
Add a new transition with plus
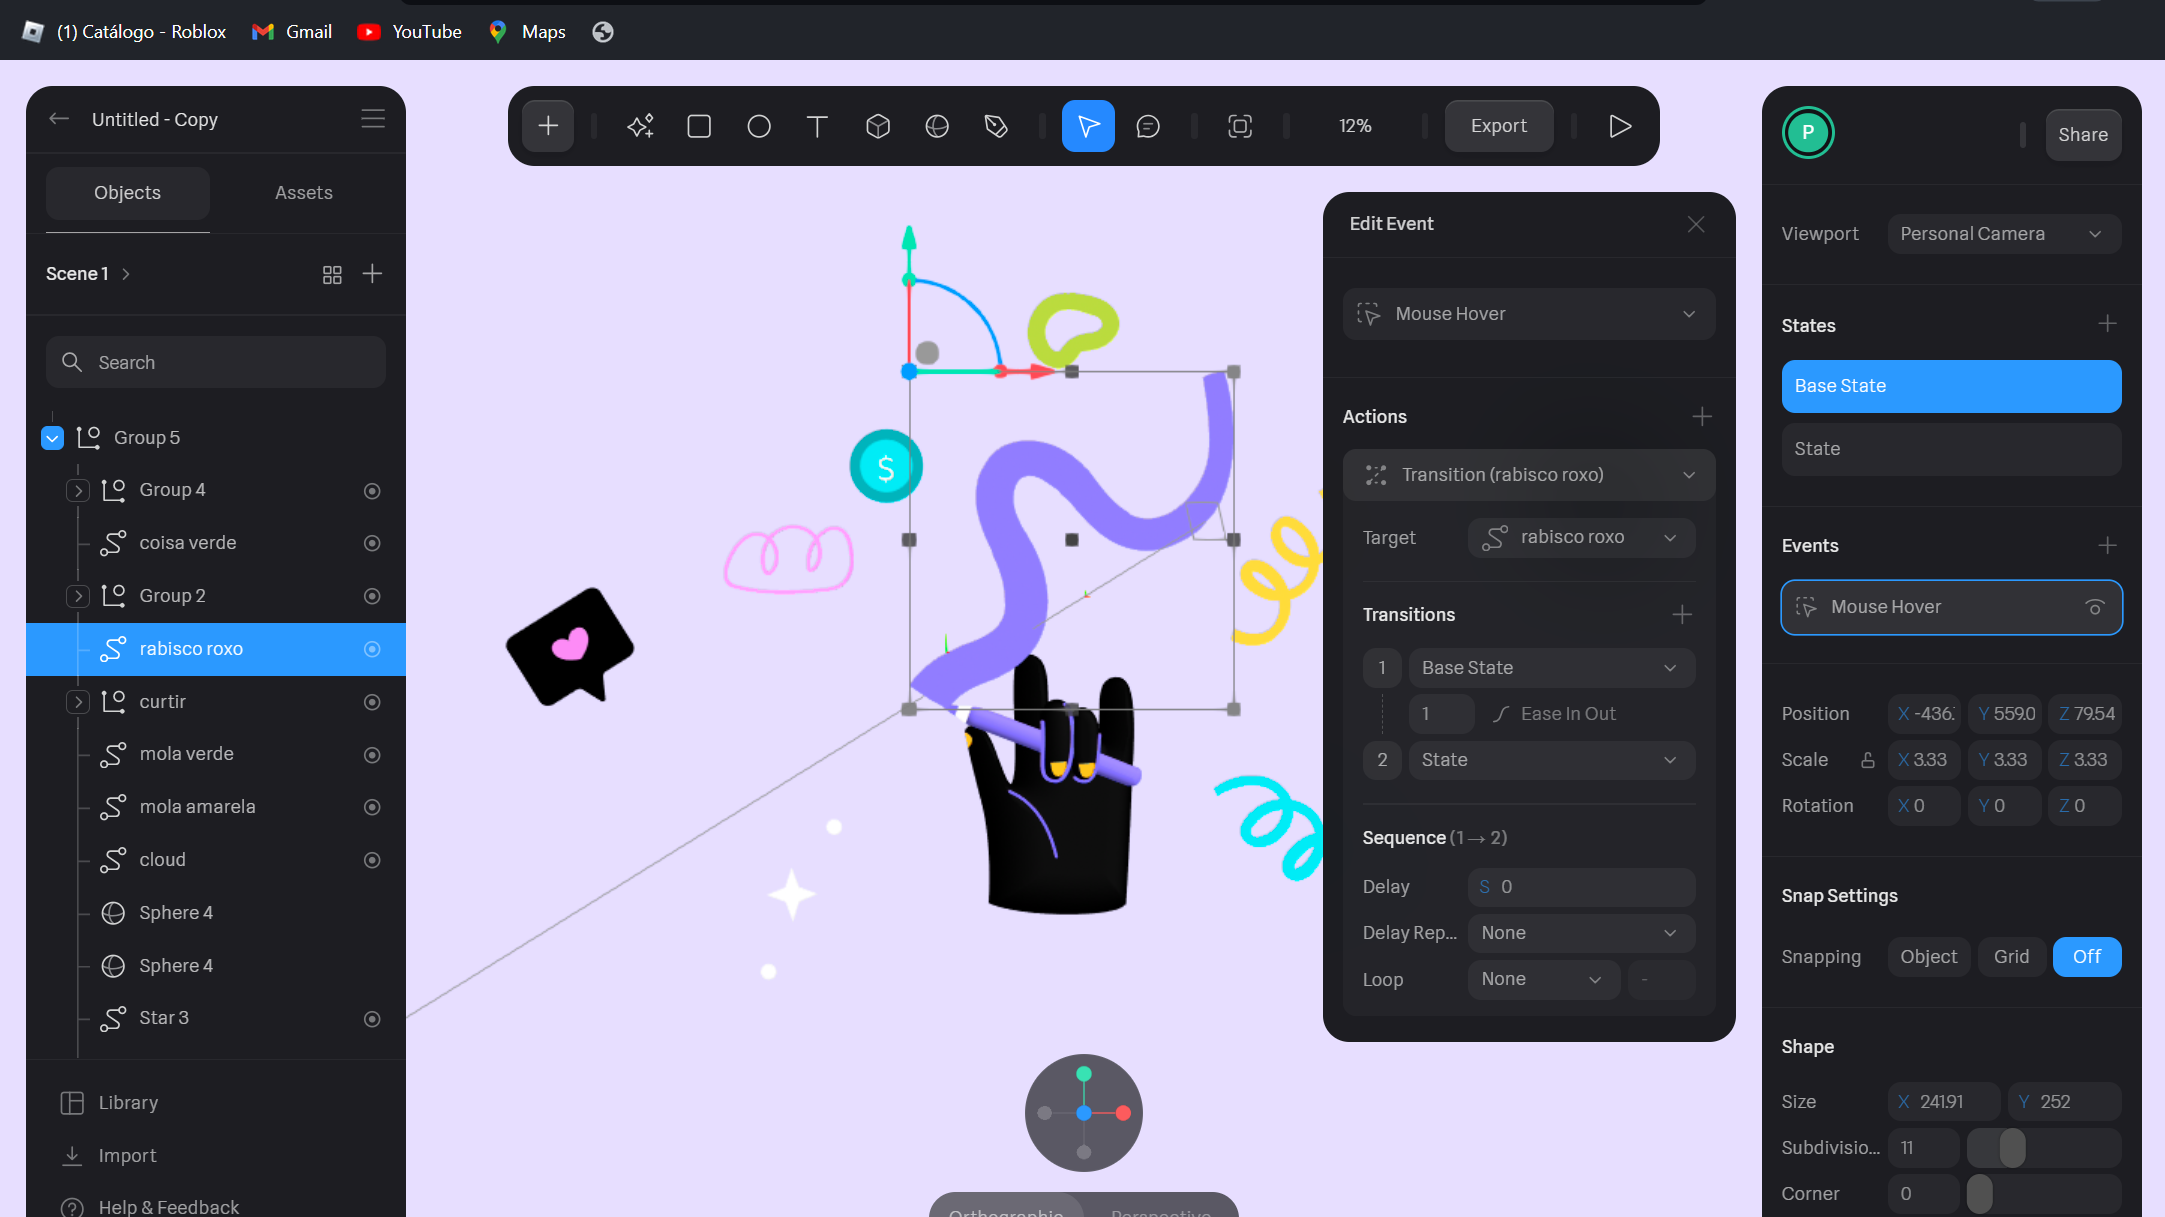pos(1682,615)
